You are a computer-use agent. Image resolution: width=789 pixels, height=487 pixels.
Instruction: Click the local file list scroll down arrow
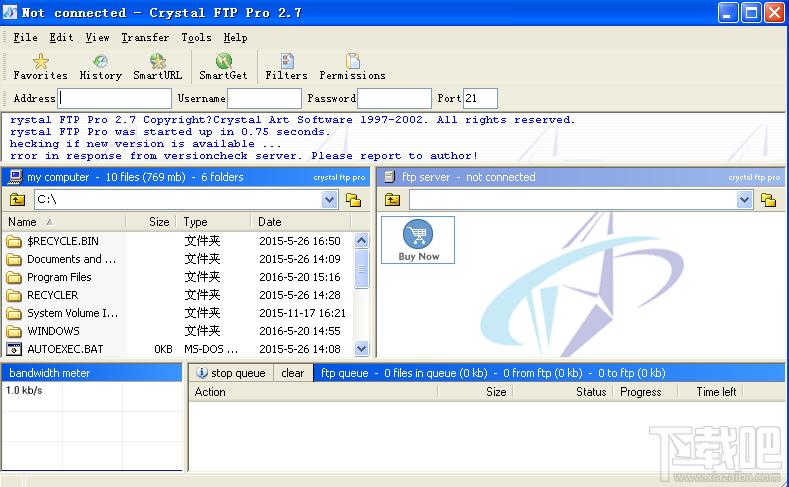[361, 348]
